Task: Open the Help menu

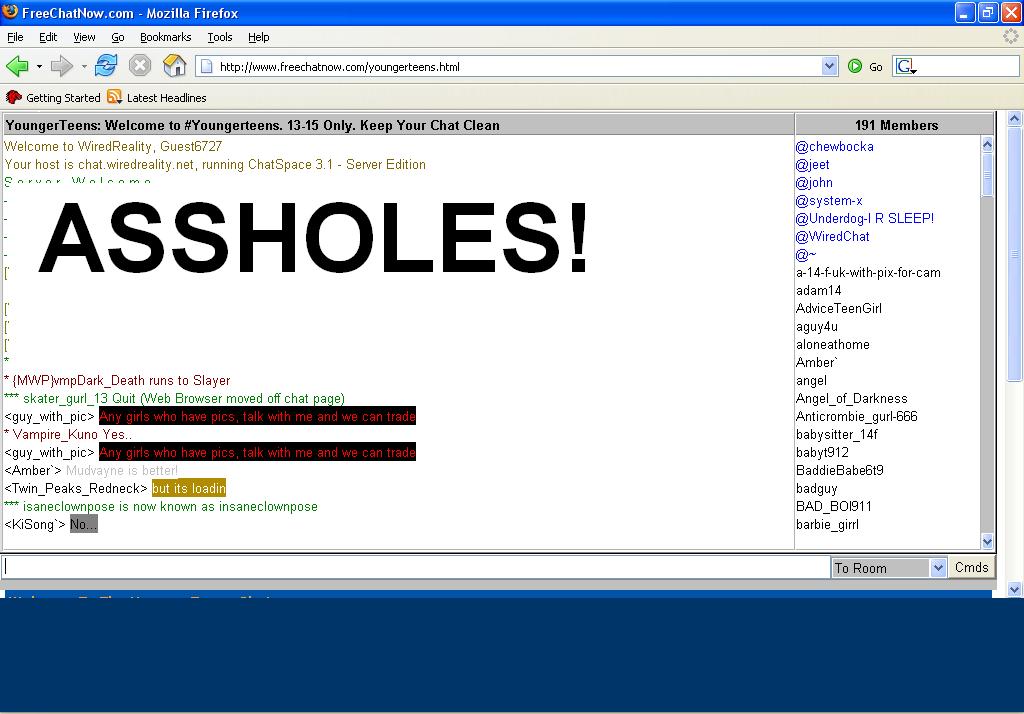Action: (x=259, y=37)
